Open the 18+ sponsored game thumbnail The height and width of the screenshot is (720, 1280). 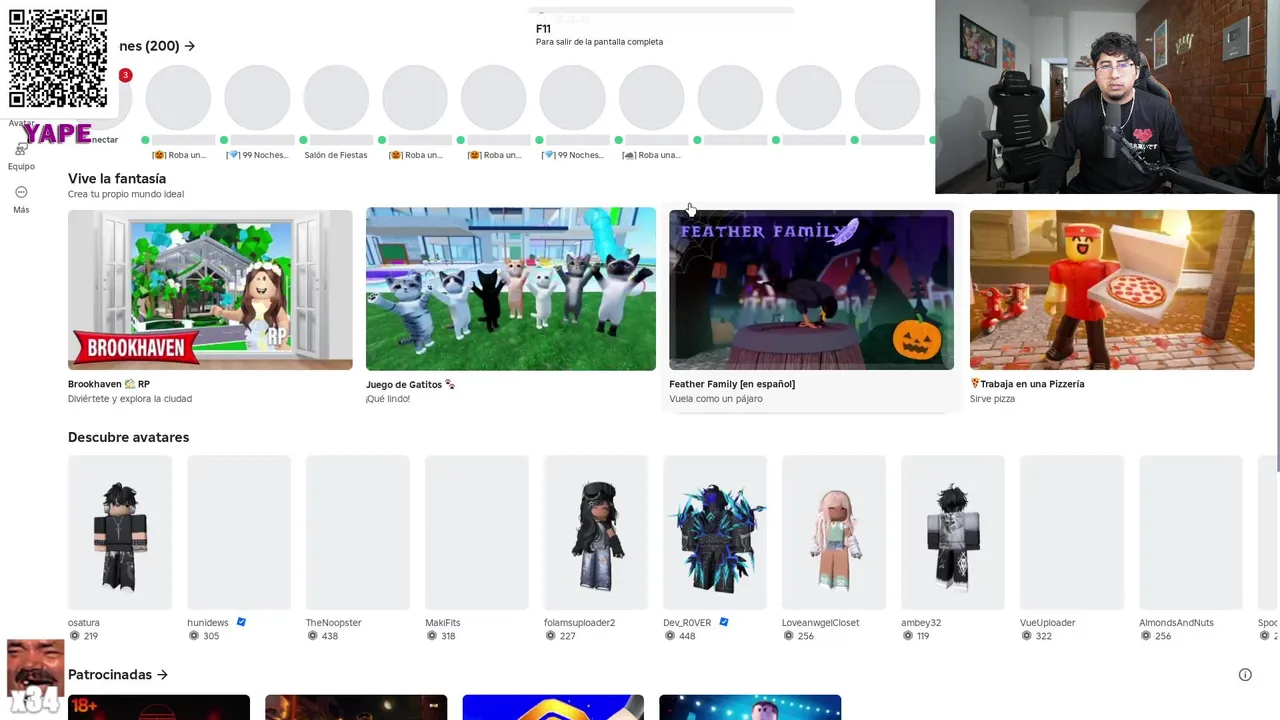(x=159, y=707)
